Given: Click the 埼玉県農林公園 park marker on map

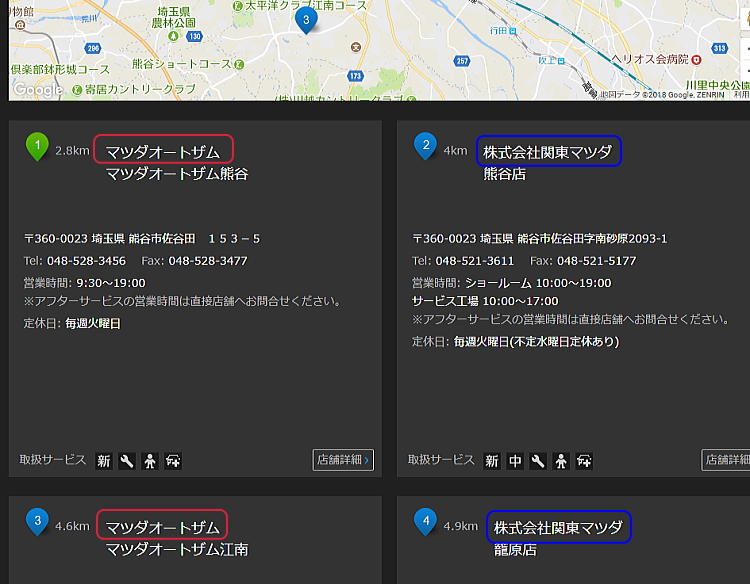Looking at the screenshot, I should click(174, 36).
